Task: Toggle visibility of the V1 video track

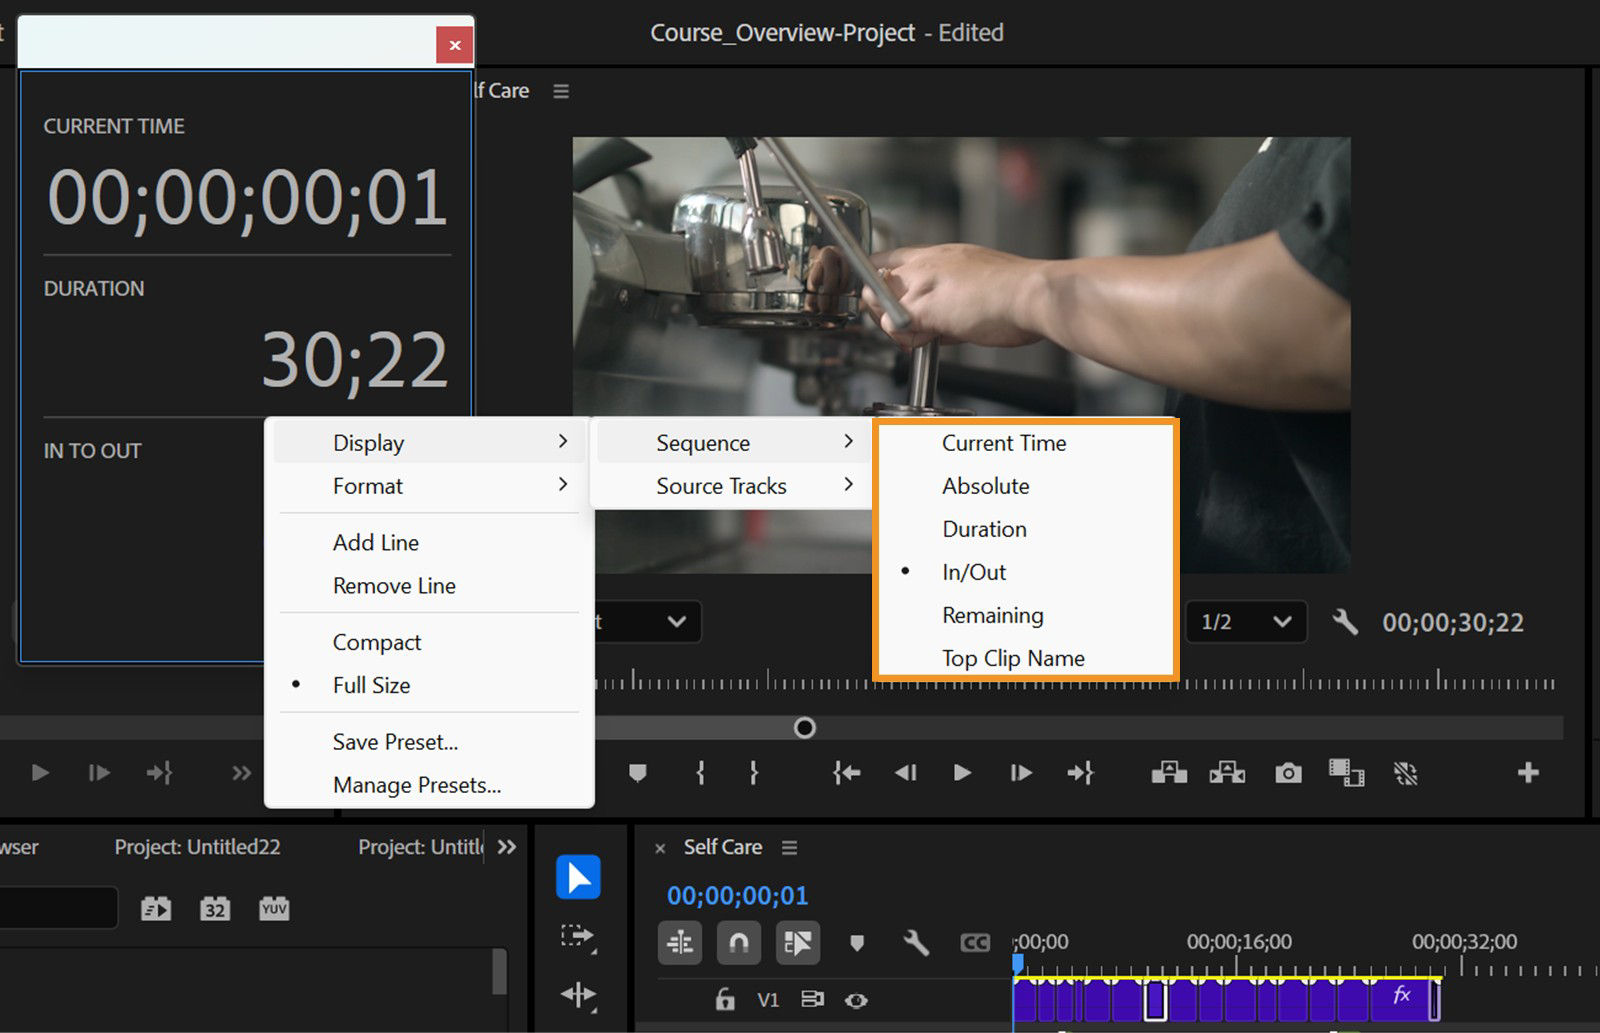Action: coord(857,1000)
